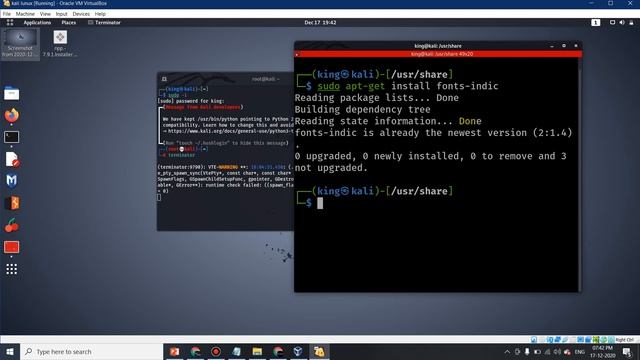Open the volume icon in Kali panel
This screenshot has width=640, height=360.
622,22
